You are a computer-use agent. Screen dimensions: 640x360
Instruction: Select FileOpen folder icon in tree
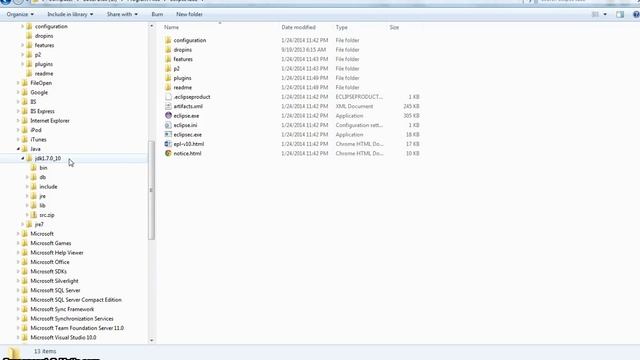coord(24,83)
